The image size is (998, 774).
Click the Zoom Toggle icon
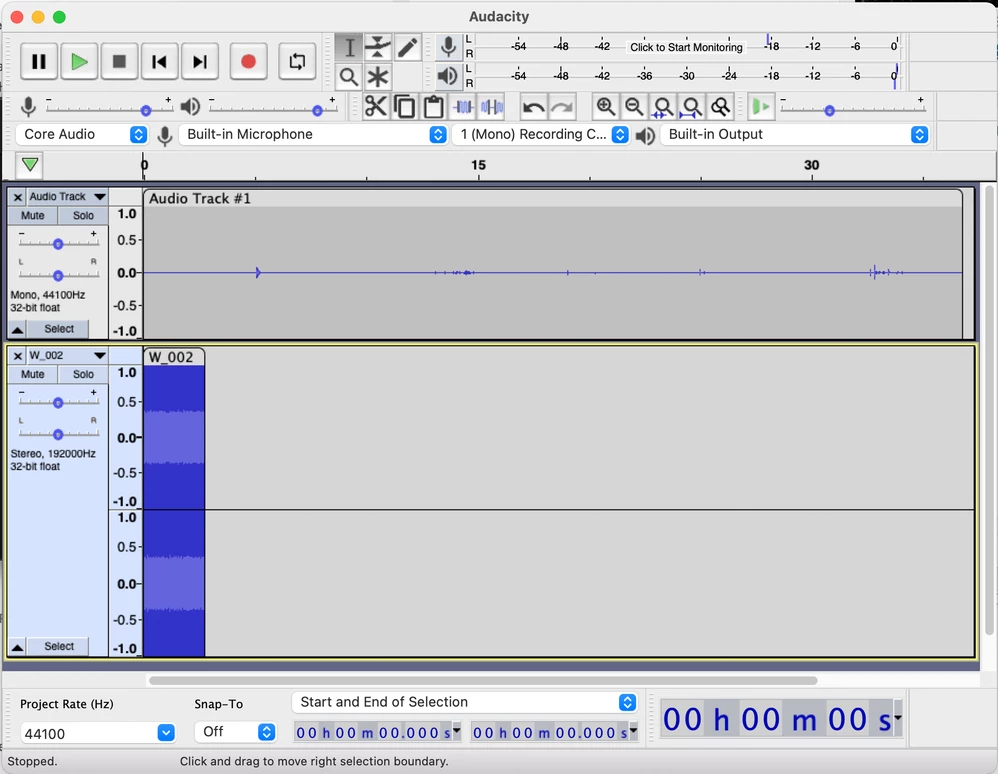720,107
